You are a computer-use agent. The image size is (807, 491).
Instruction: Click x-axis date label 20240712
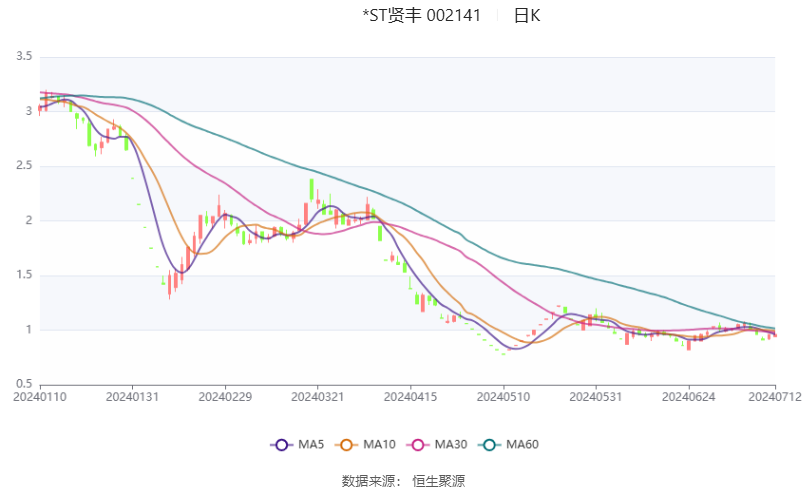(775, 397)
